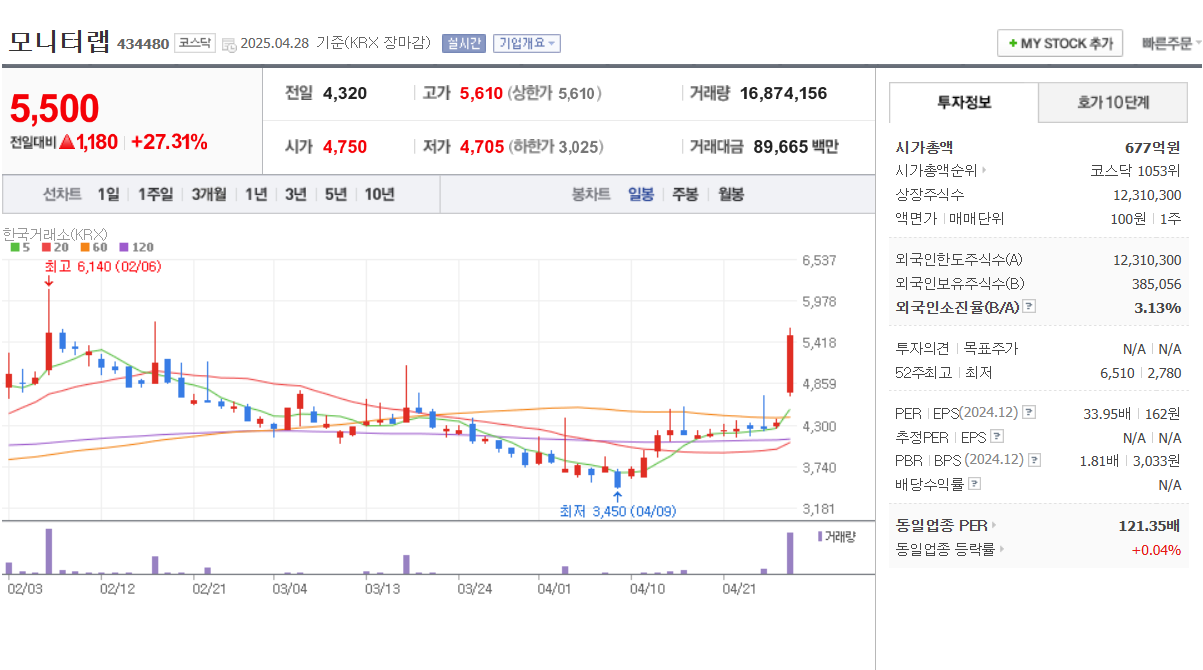The image size is (1203, 670).
Task: Switch to the 호가 10단계 tab
Action: pos(1112,103)
